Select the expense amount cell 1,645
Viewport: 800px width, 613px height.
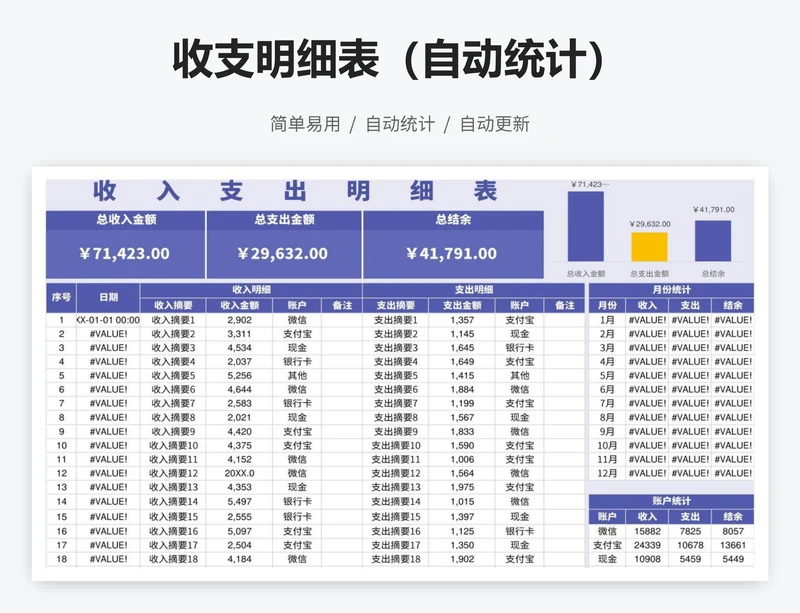[462, 348]
